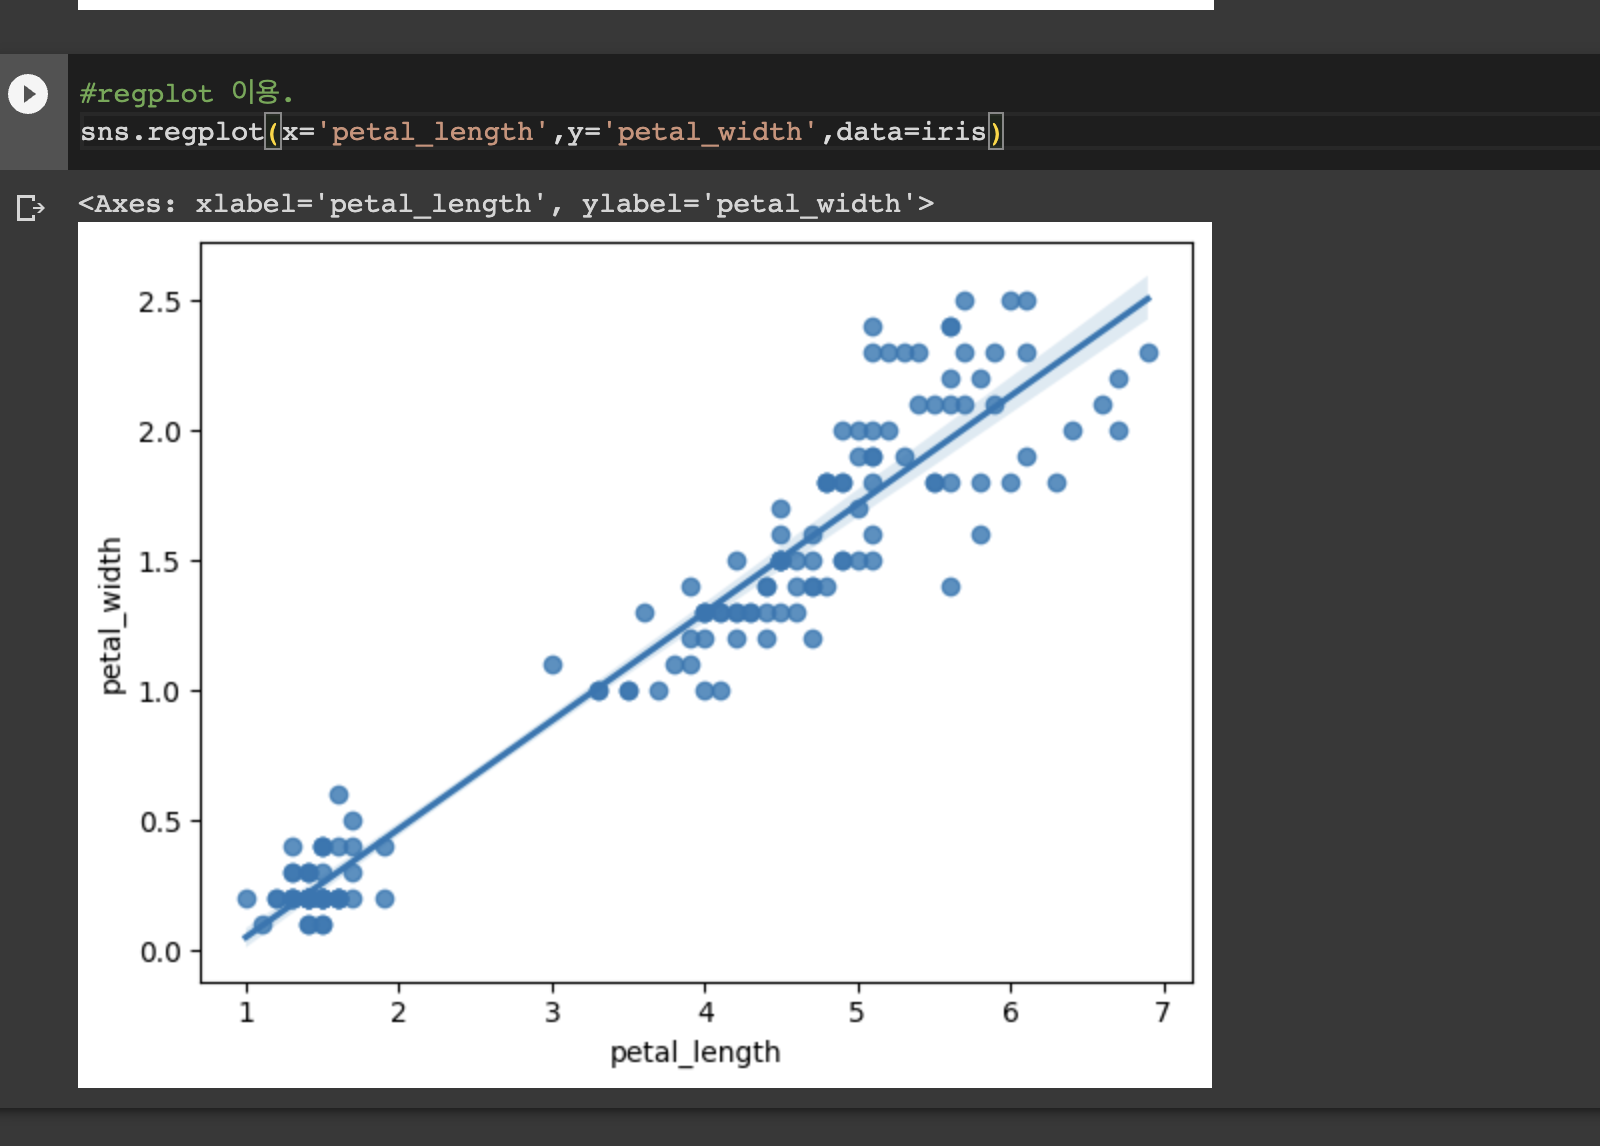Click the 2.5 y-axis tick label
The height and width of the screenshot is (1146, 1600).
[160, 302]
